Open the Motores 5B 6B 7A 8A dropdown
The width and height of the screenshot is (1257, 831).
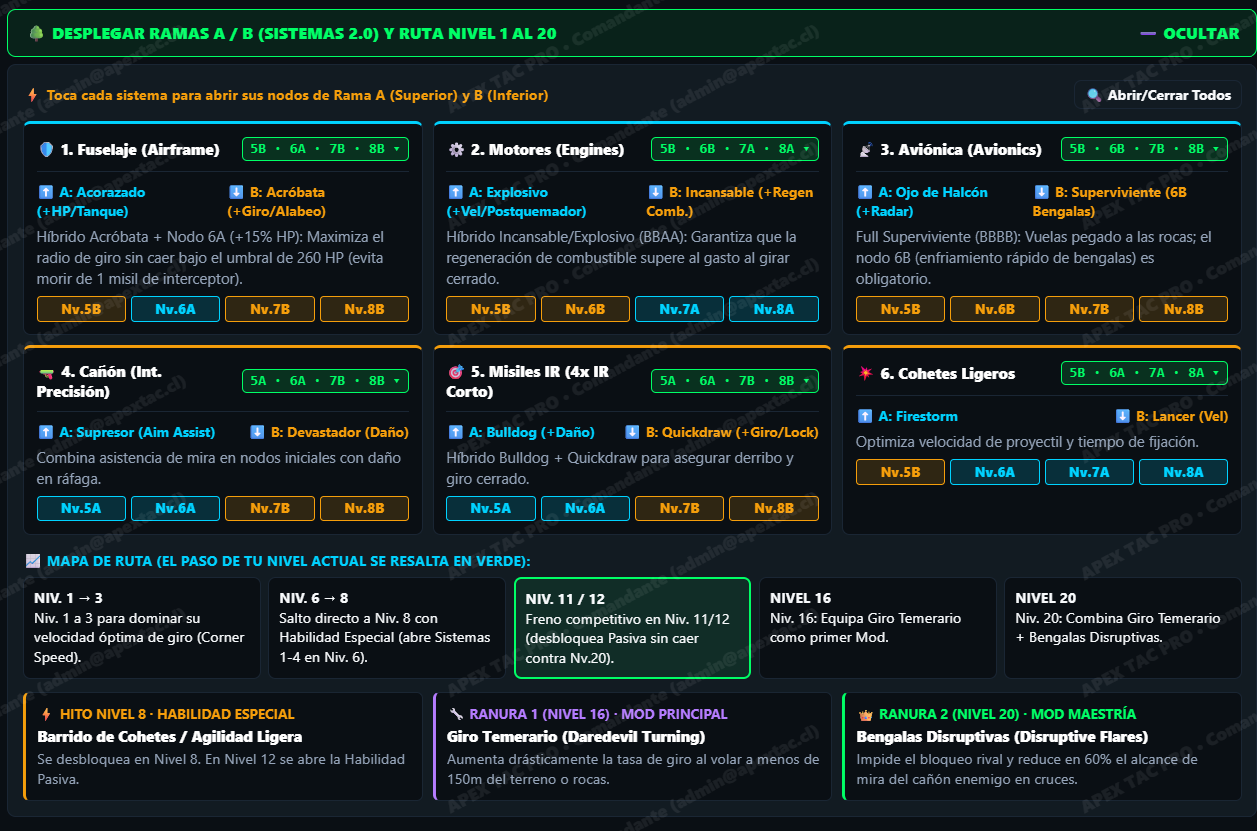(734, 149)
